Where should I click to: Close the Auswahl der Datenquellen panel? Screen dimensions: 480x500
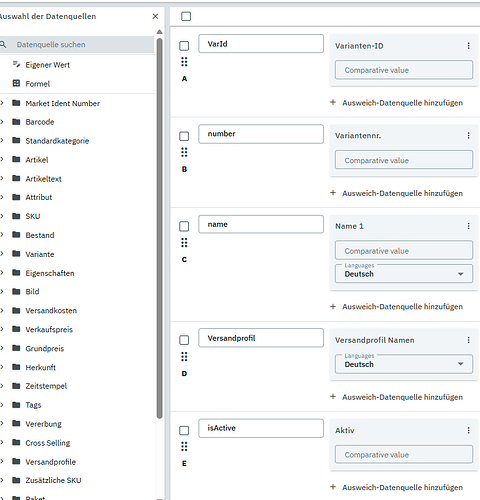[155, 16]
